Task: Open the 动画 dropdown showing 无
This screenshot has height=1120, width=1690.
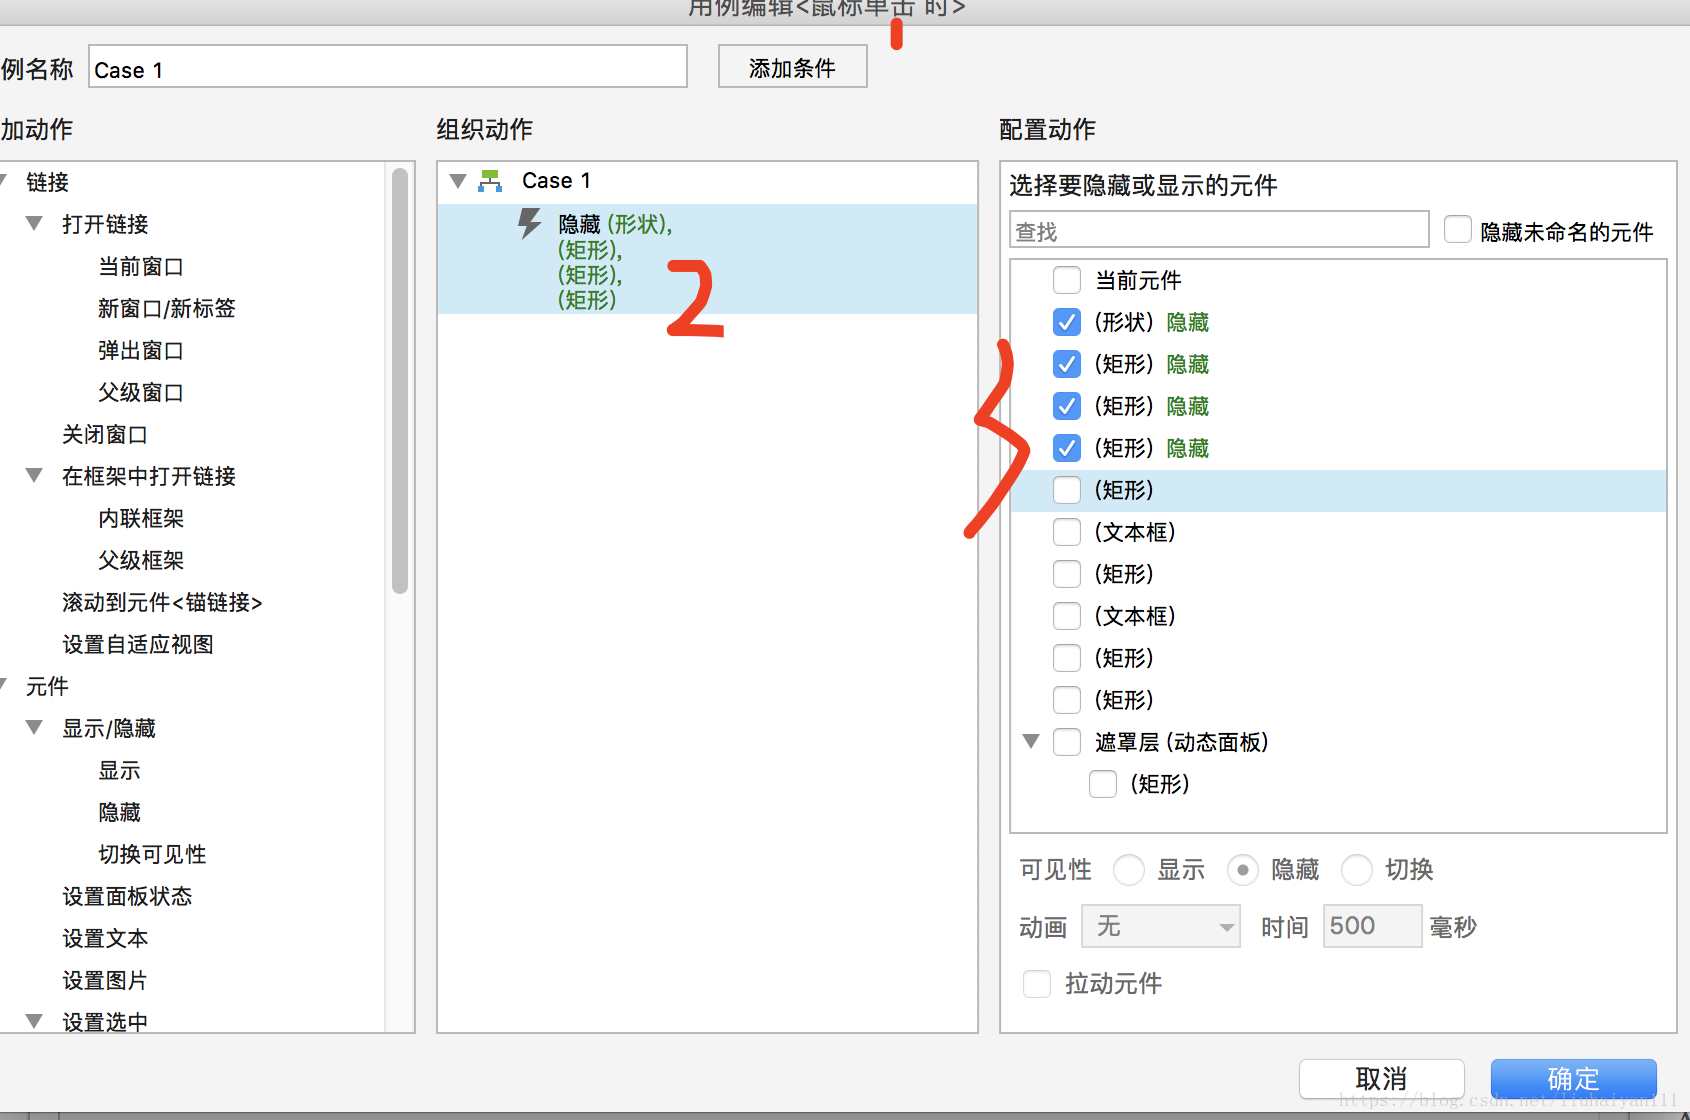Action: pyautogui.click(x=1160, y=926)
